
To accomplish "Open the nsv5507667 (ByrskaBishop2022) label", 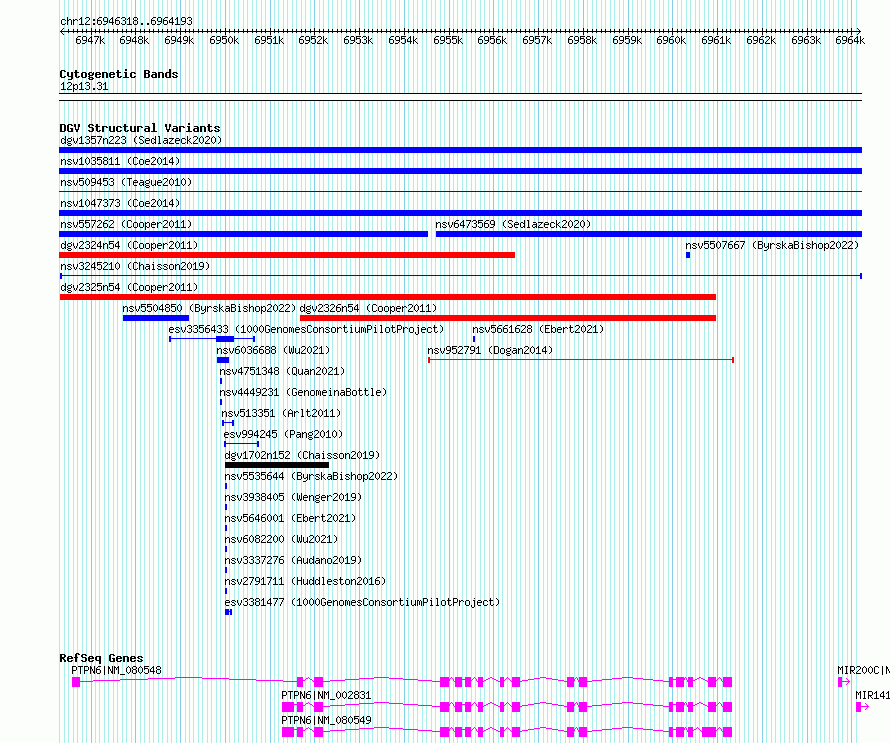I will [772, 245].
